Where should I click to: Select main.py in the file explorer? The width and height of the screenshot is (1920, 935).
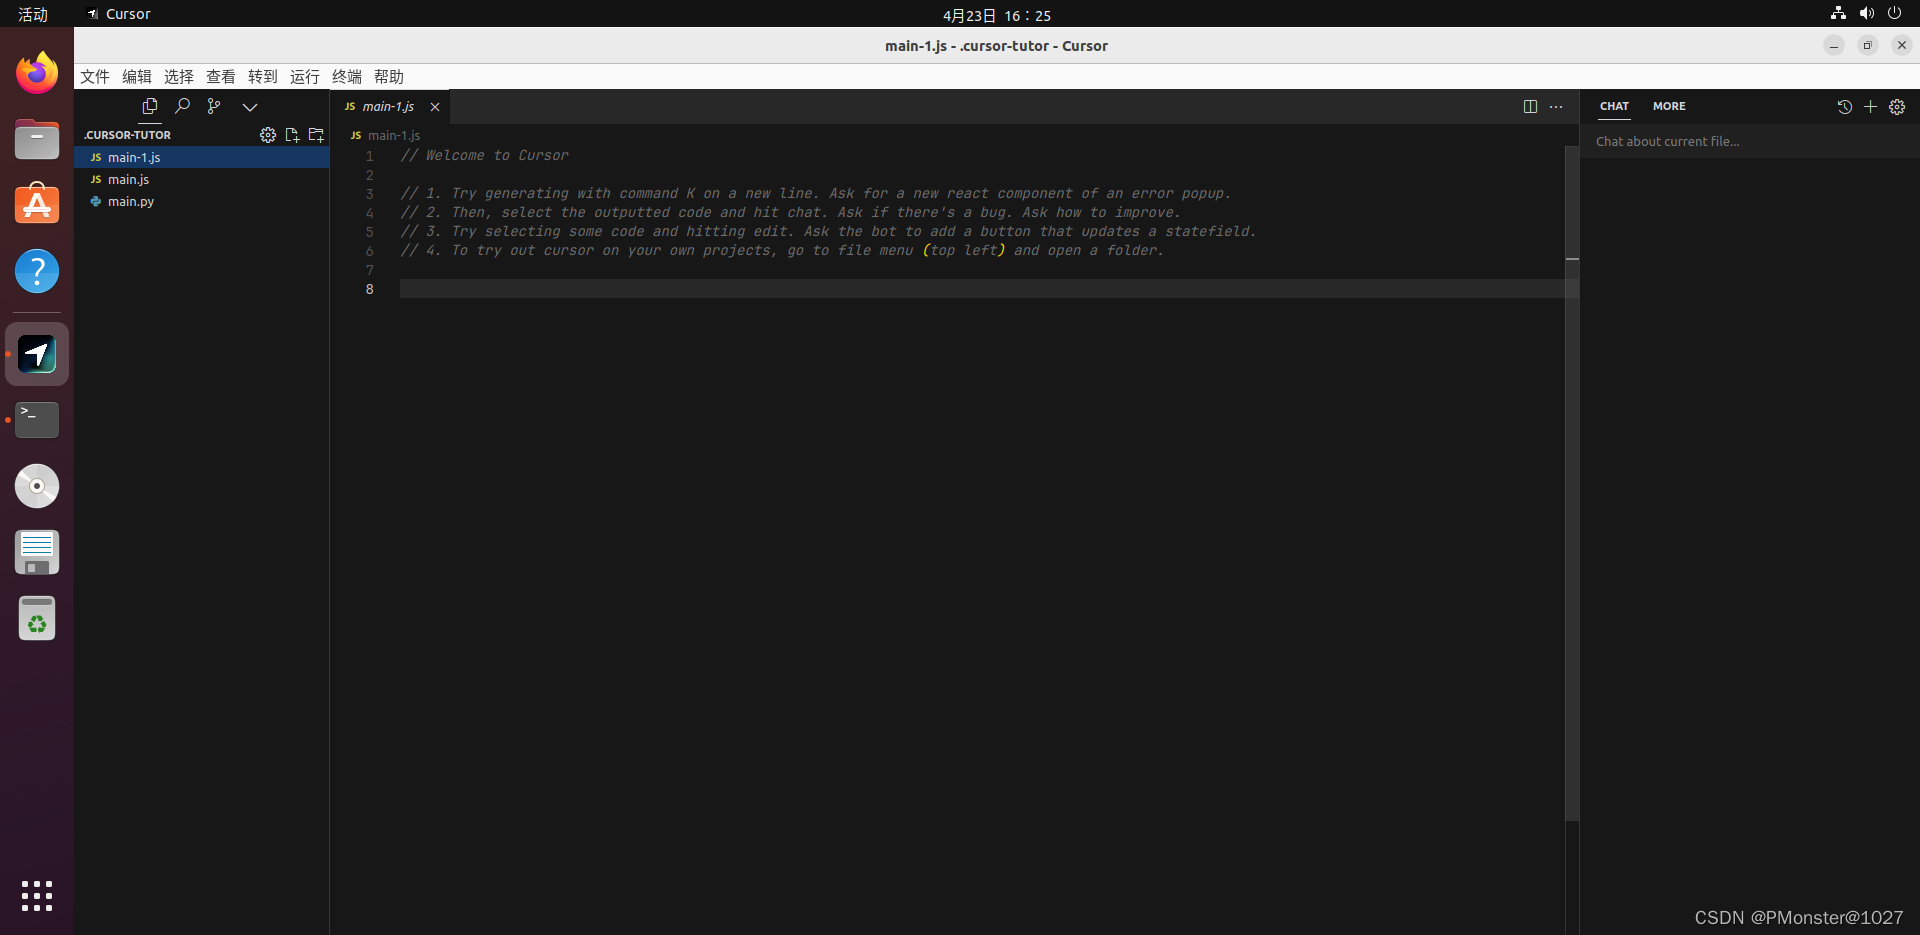(x=131, y=201)
